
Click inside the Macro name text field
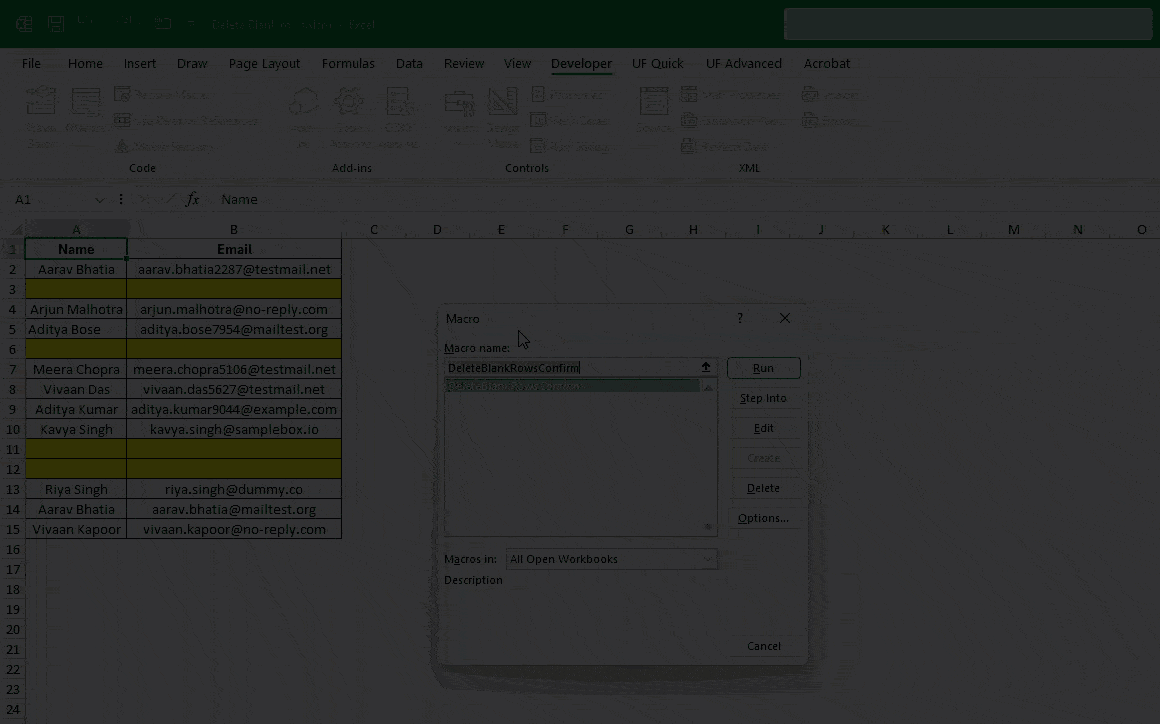(570, 368)
